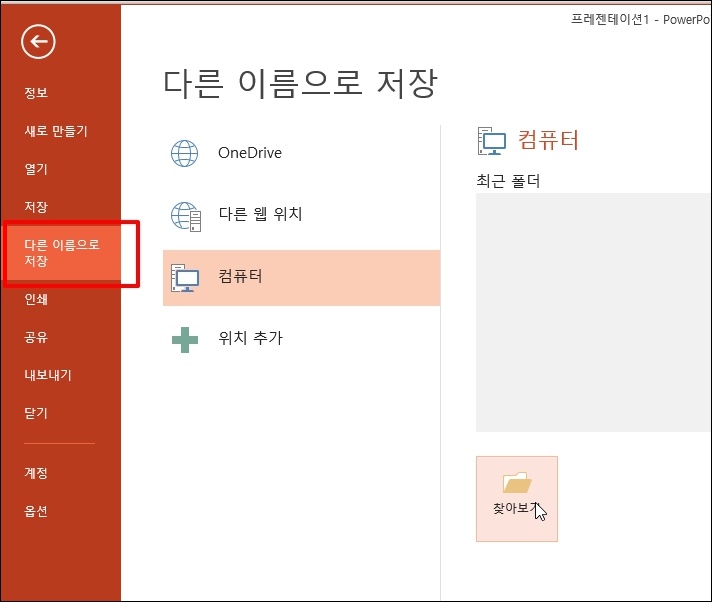
Task: Click the folder icon above 찾아보기
Action: pyautogui.click(x=517, y=482)
